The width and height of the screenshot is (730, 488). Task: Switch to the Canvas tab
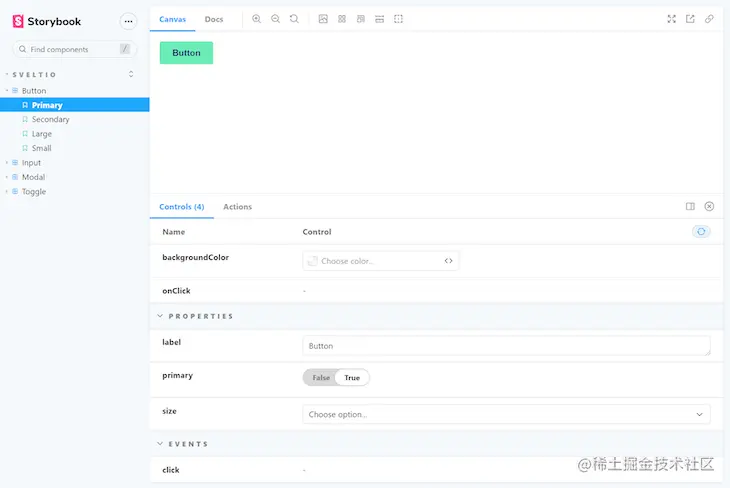tap(172, 19)
